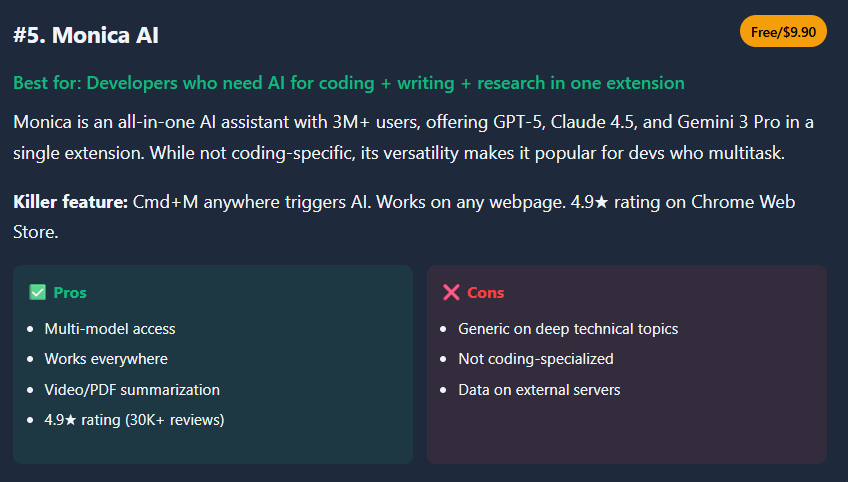Image resolution: width=848 pixels, height=482 pixels.
Task: Click the 'Works everywhere' pro item
Action: coord(106,359)
